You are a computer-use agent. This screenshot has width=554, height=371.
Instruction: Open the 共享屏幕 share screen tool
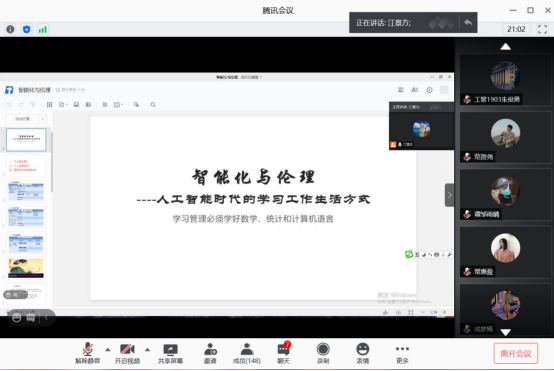coord(170,354)
